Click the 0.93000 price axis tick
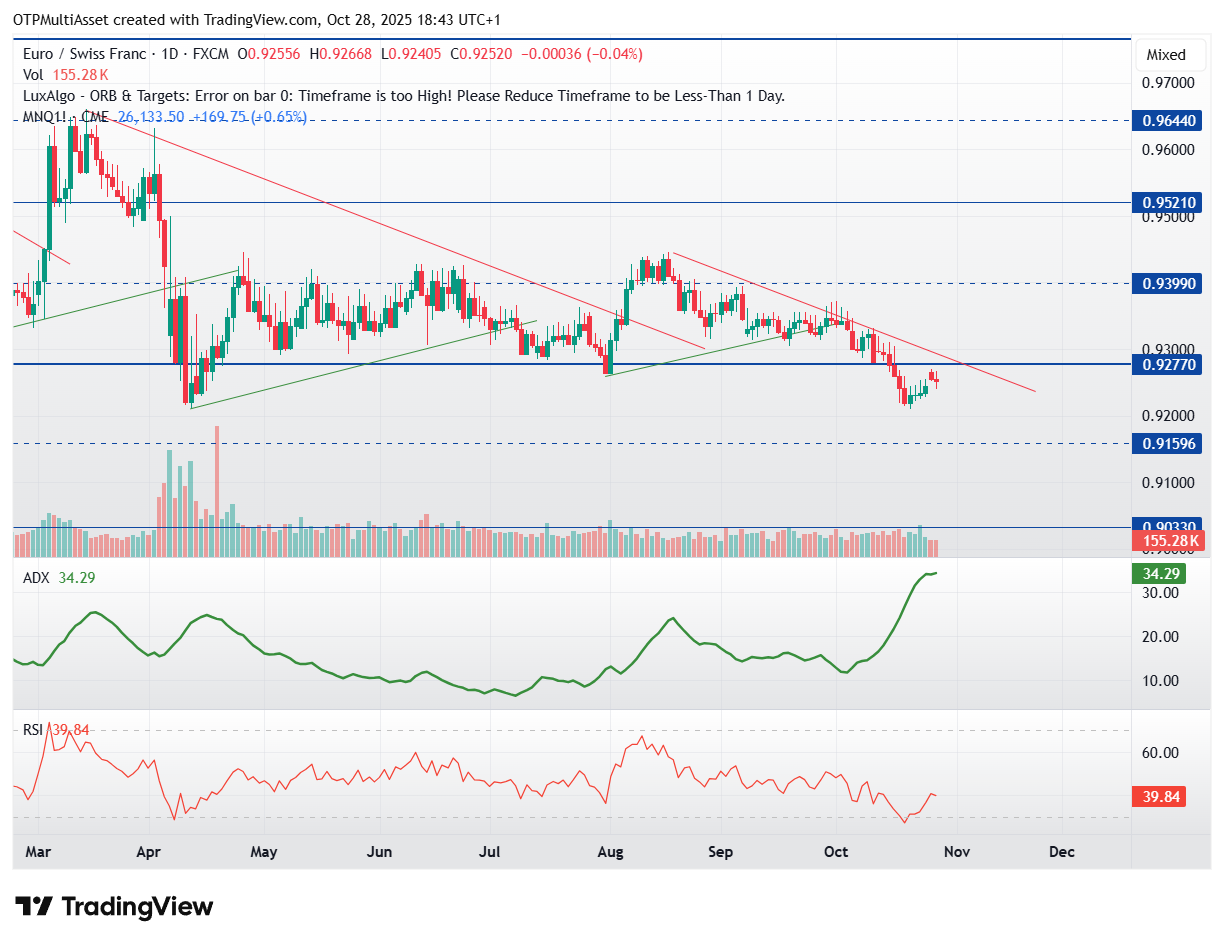This screenshot has width=1224, height=944. [1169, 349]
